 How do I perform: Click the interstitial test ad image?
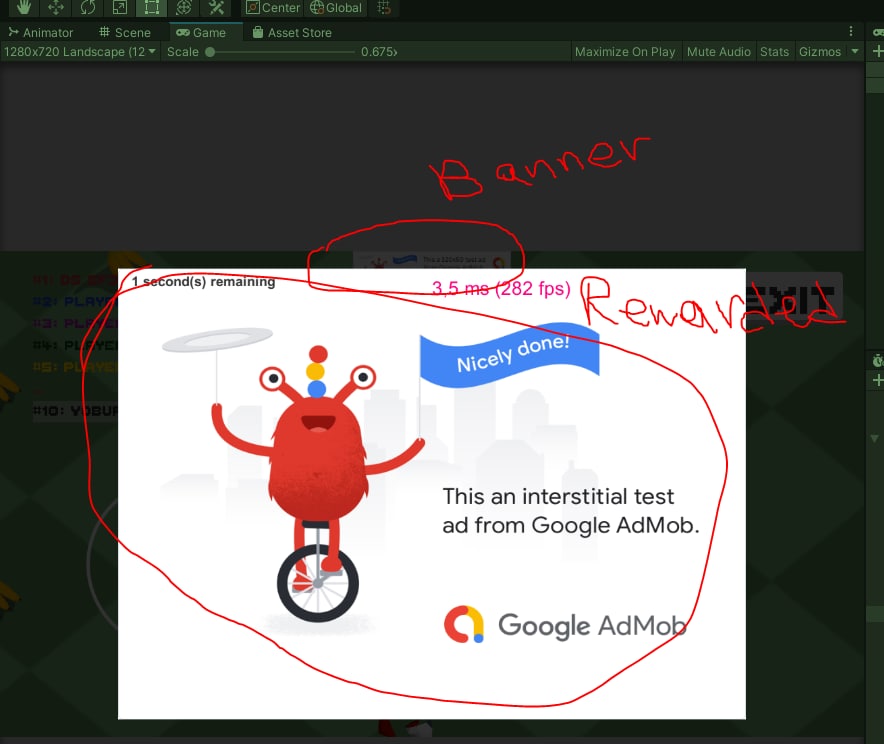pos(431,494)
